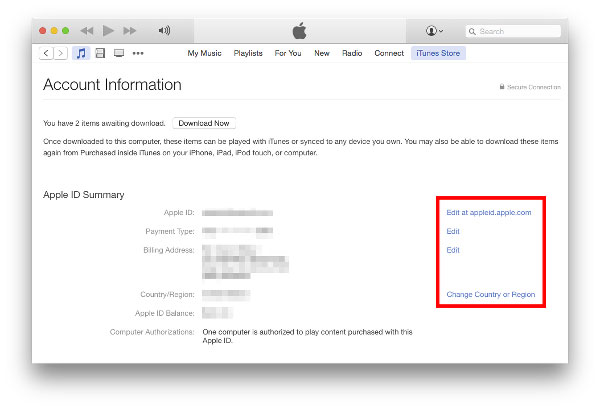Open the Playlists tab
600x409 pixels.
(x=248, y=53)
